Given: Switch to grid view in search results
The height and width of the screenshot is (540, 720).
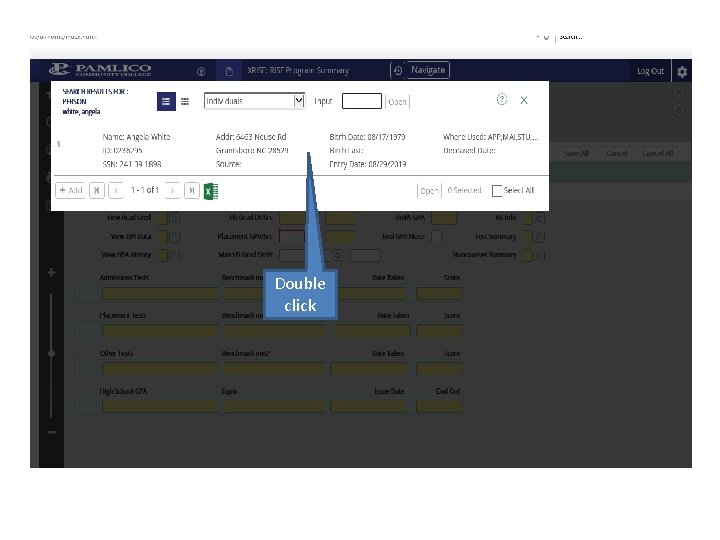Looking at the screenshot, I should point(185,101).
